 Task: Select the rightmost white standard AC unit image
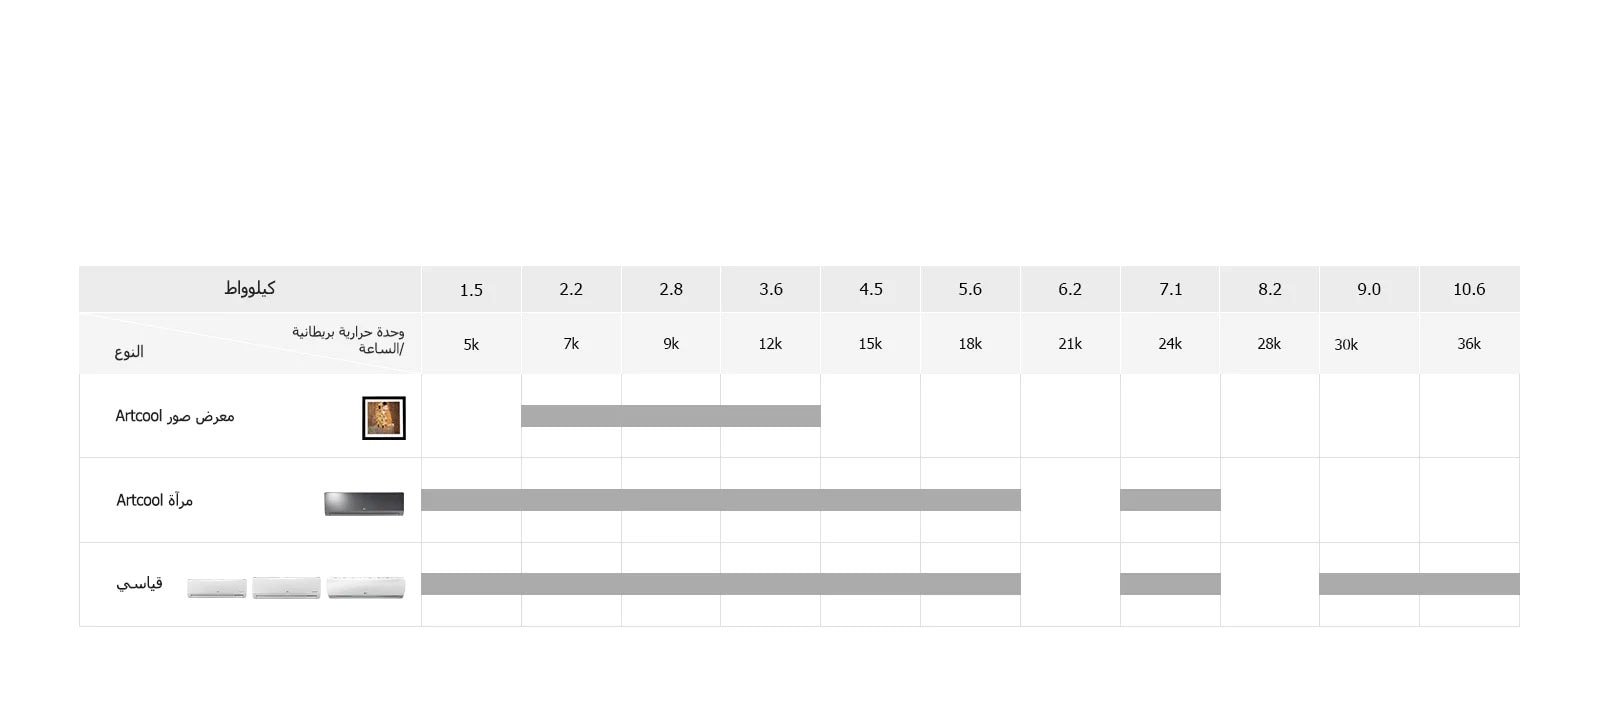click(366, 587)
